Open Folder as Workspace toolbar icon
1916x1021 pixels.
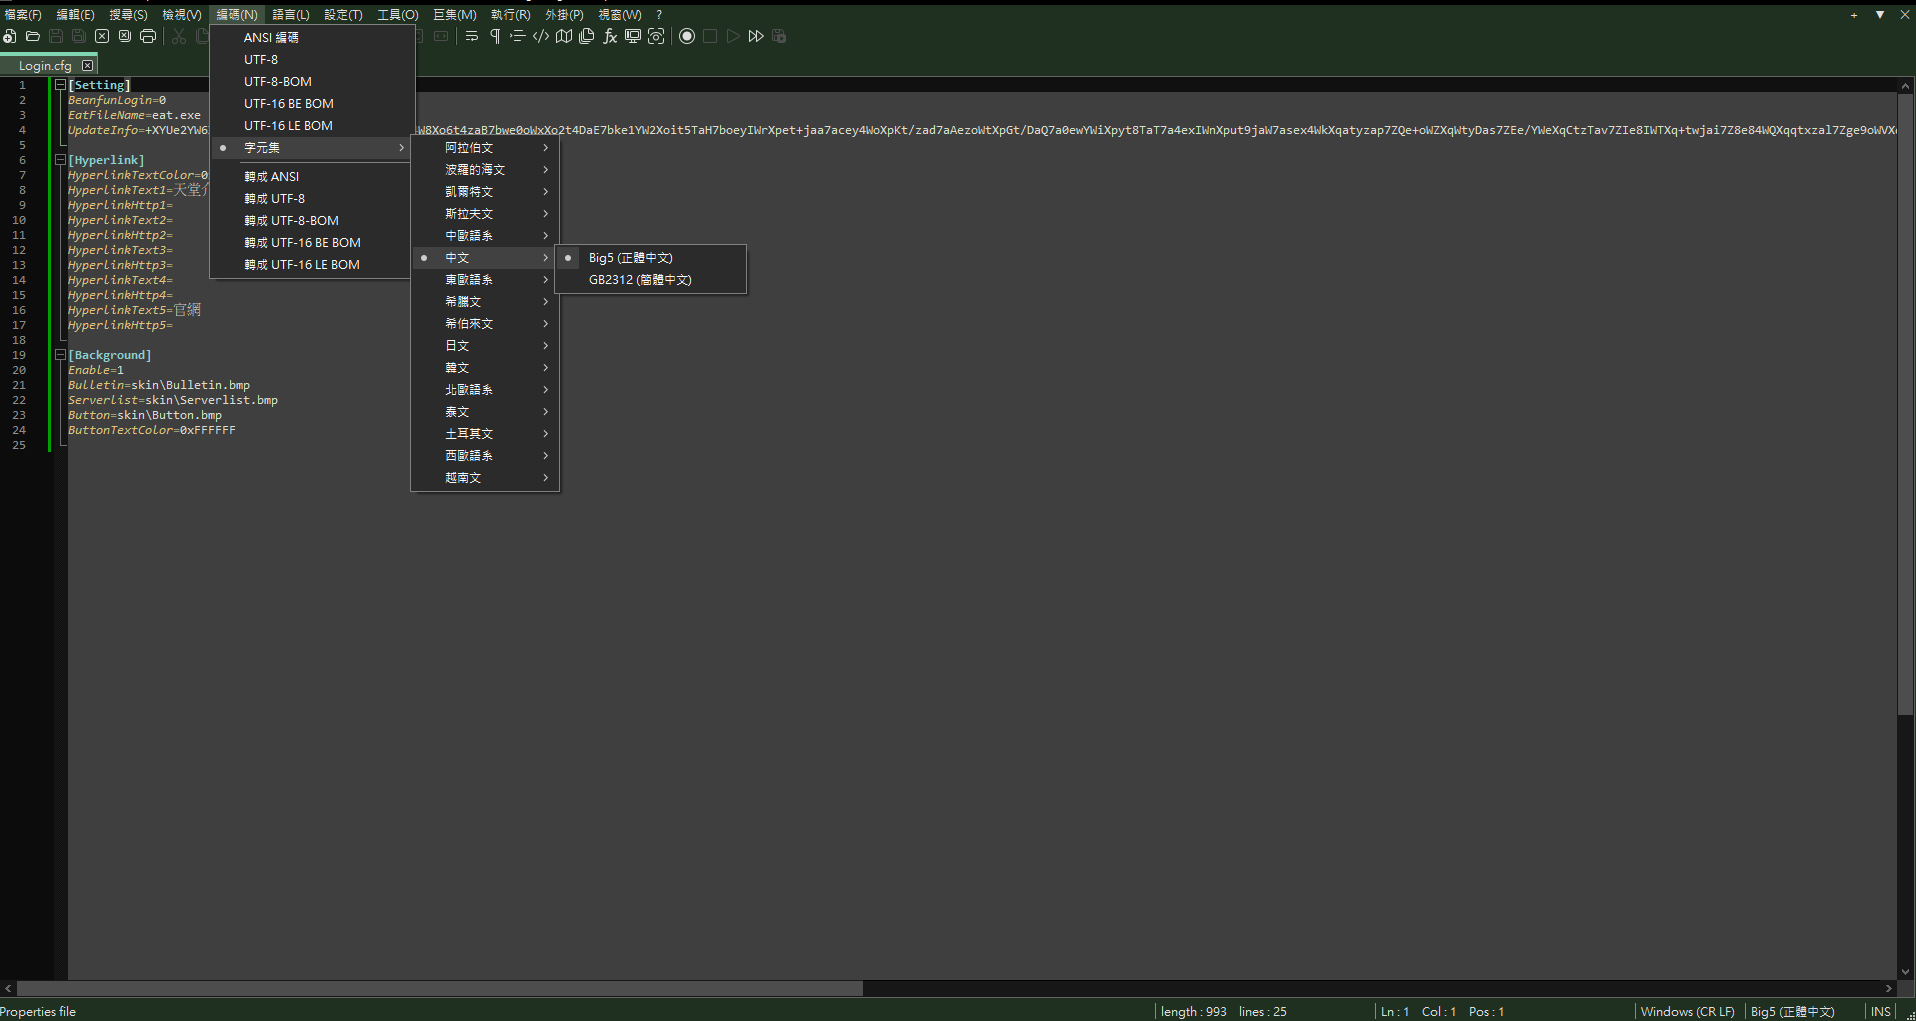(633, 36)
